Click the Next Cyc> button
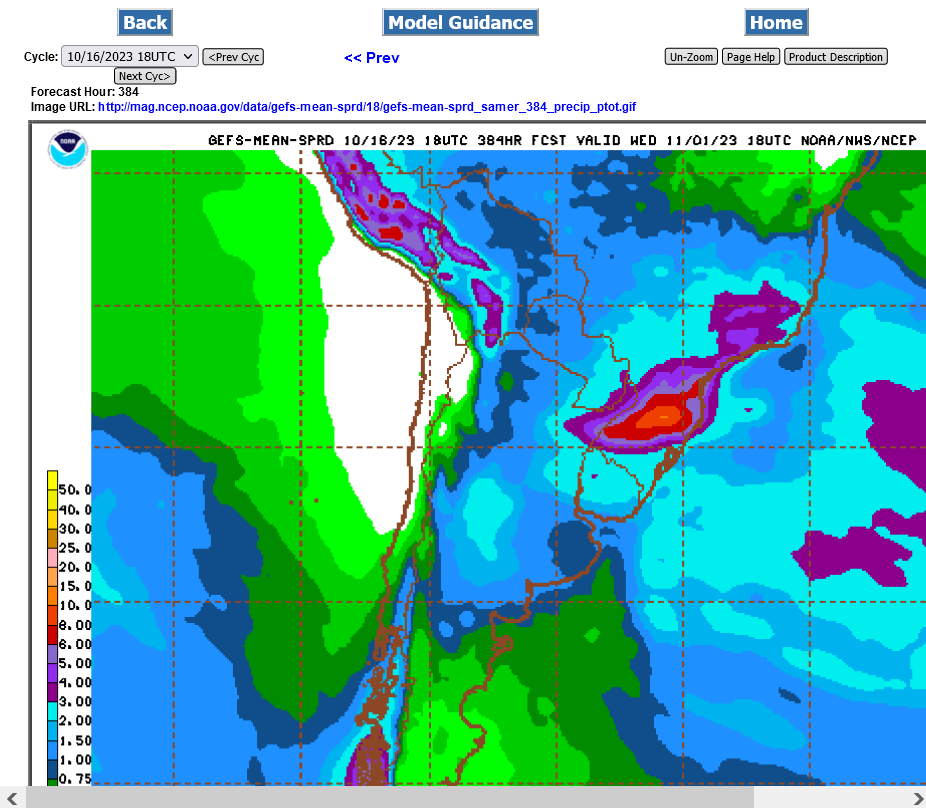The width and height of the screenshot is (926, 808). pos(145,76)
